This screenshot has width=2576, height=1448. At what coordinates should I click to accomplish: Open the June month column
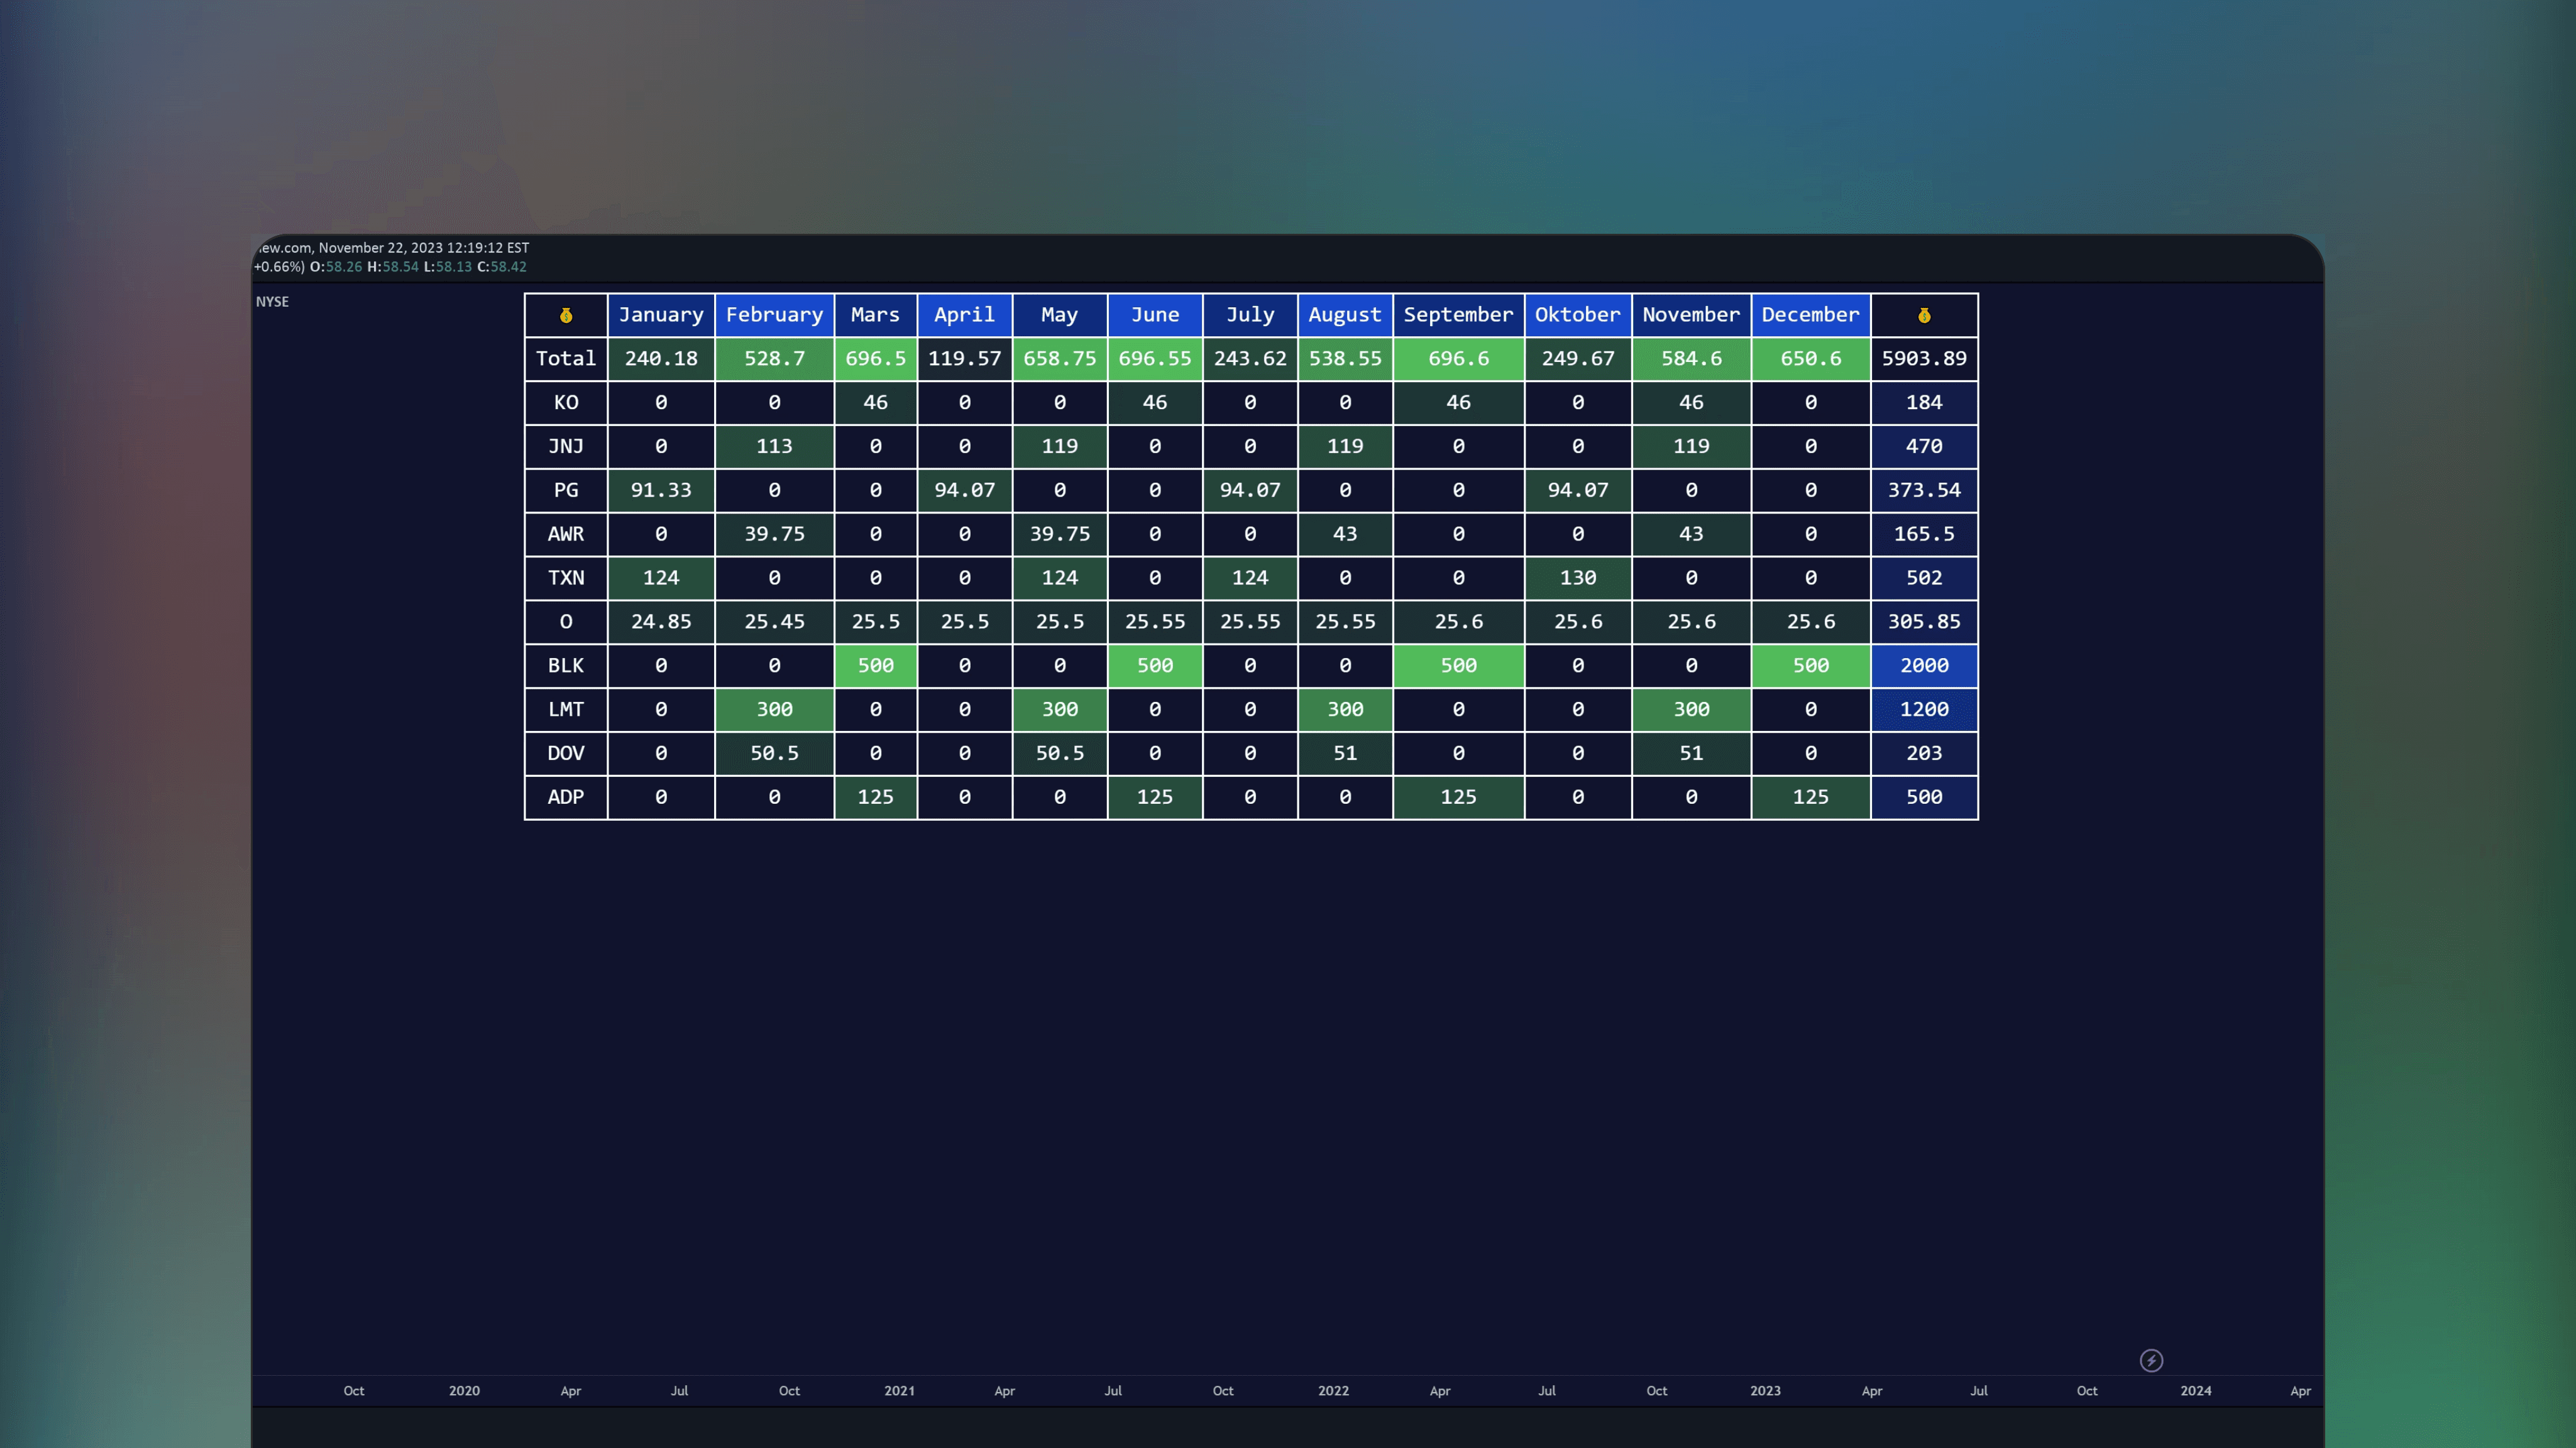click(x=1154, y=315)
